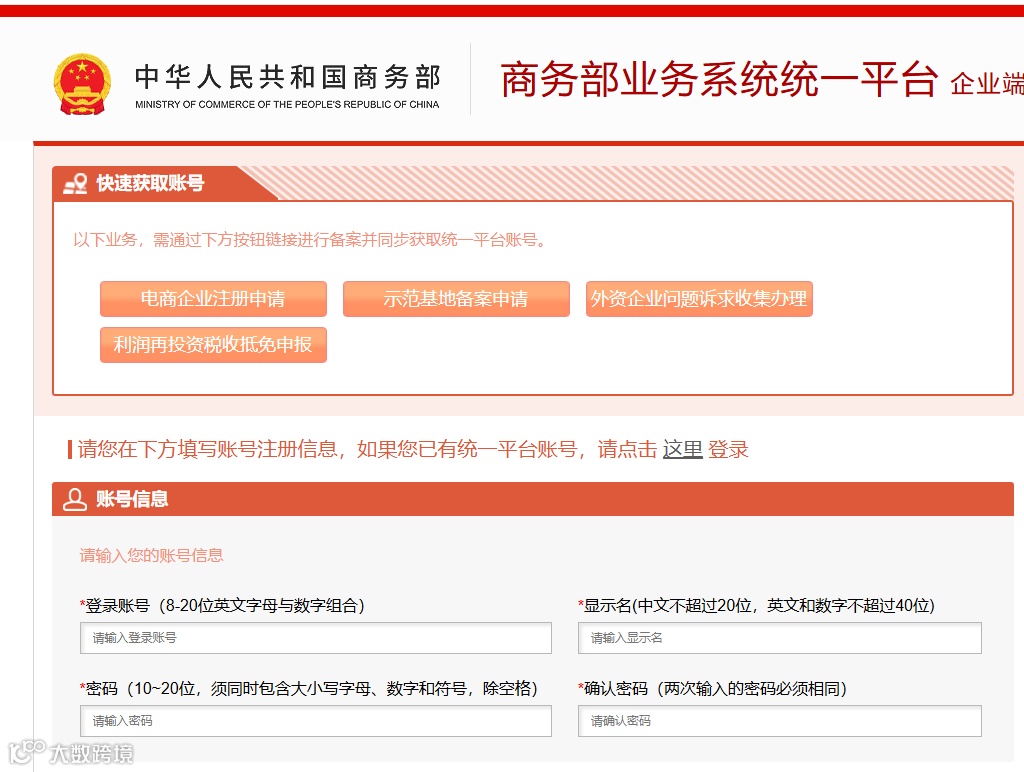Viewport: 1024px width, 772px height.
Task: Follow the 这里 login link
Action: pyautogui.click(x=682, y=449)
